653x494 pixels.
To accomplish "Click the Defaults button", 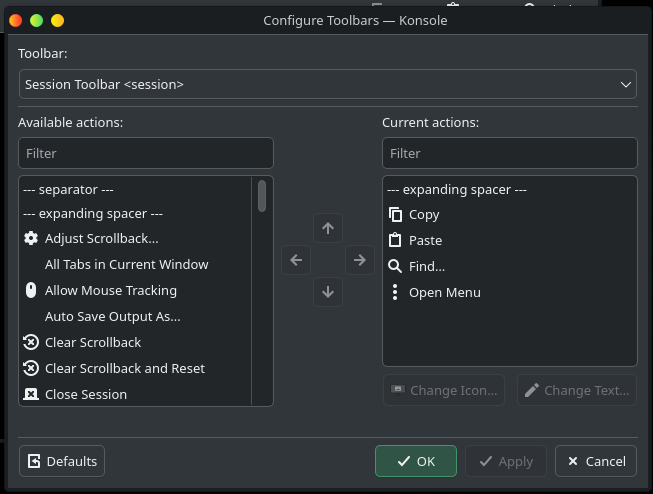I will coord(62,461).
